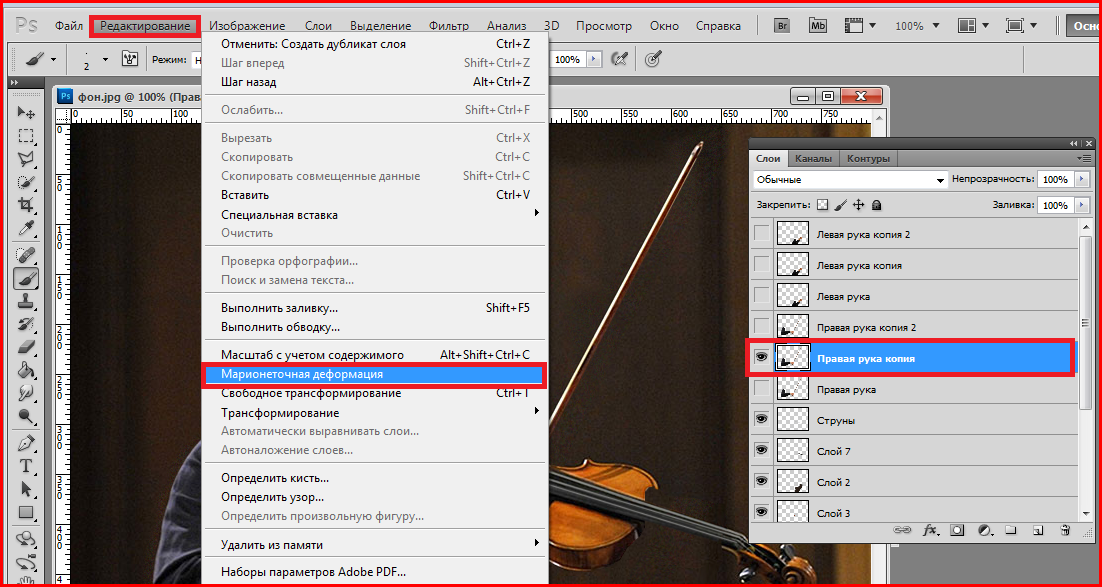1102x587 pixels.
Task: Select the Path Selection tool
Action: point(26,489)
